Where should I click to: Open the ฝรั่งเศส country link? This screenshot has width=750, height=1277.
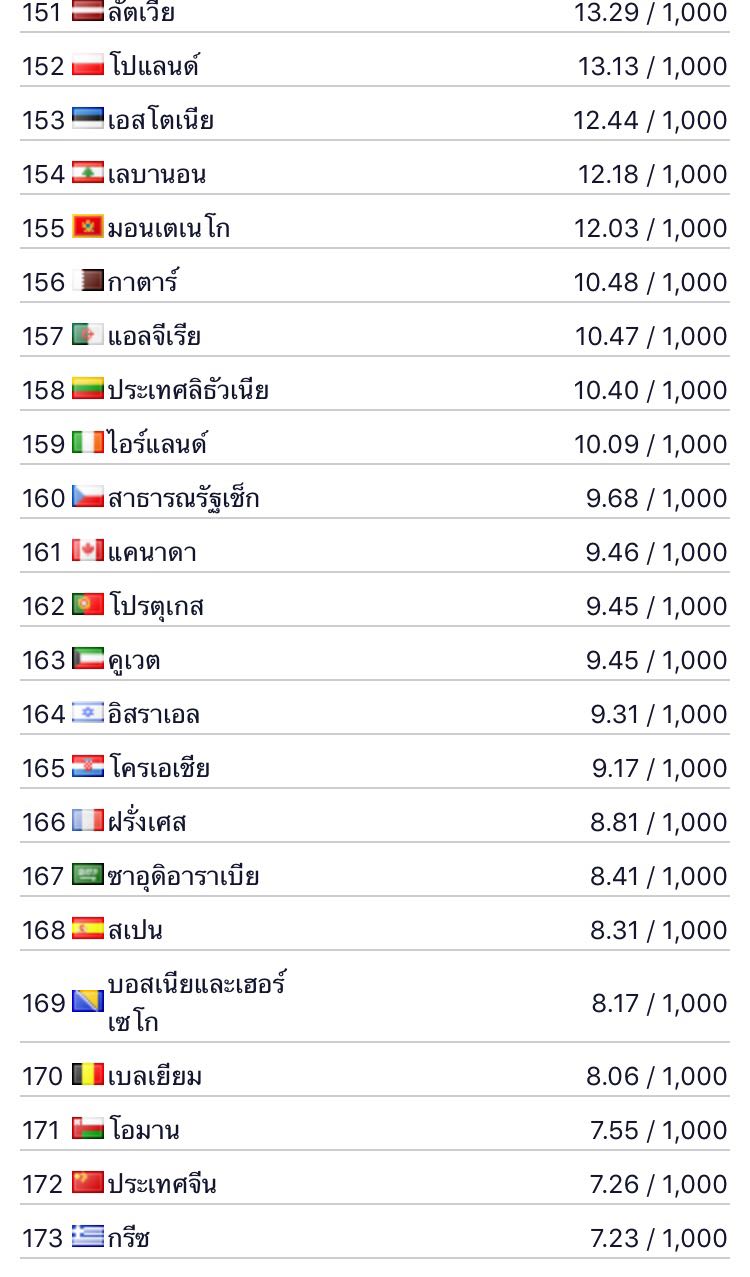pos(147,822)
